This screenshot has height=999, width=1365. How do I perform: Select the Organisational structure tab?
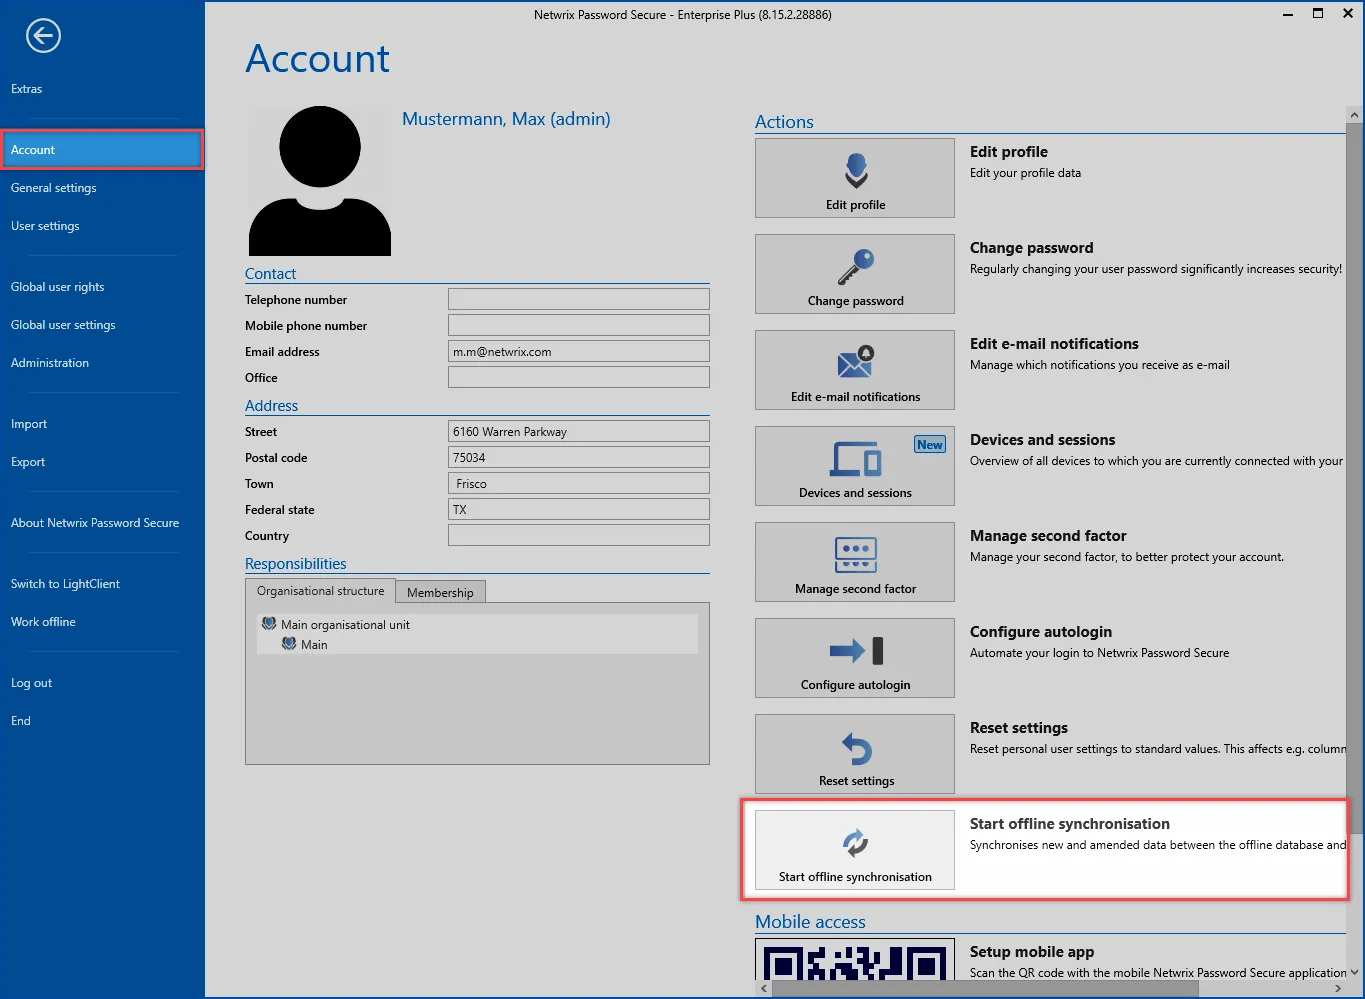(x=320, y=591)
